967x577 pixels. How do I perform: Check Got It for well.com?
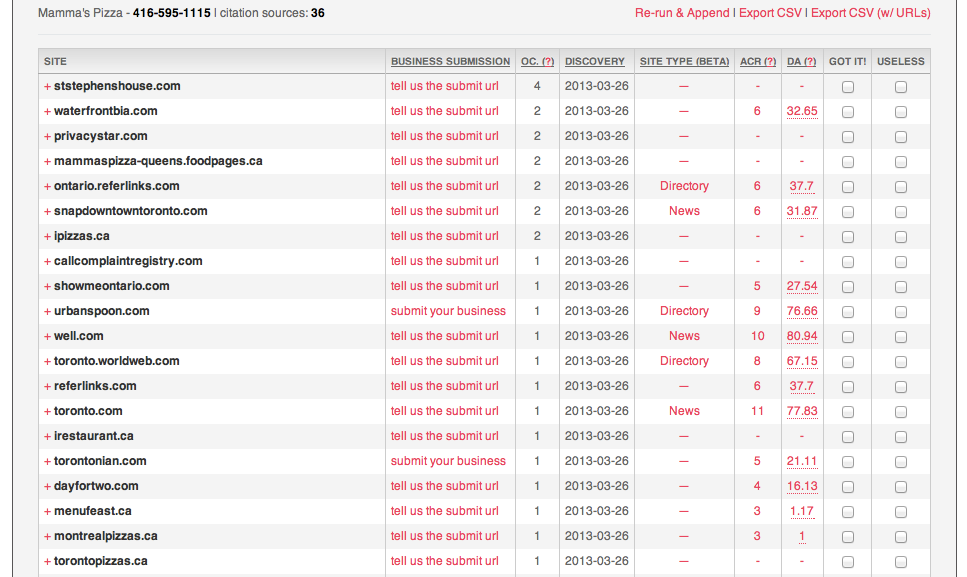848,337
